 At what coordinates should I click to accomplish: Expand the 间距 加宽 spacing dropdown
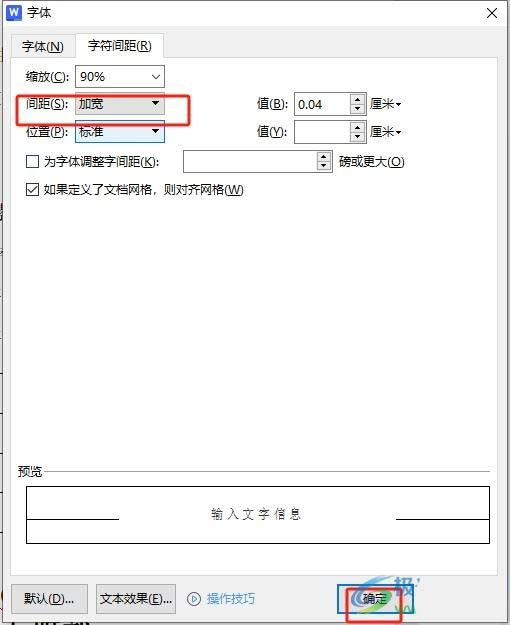(120, 104)
